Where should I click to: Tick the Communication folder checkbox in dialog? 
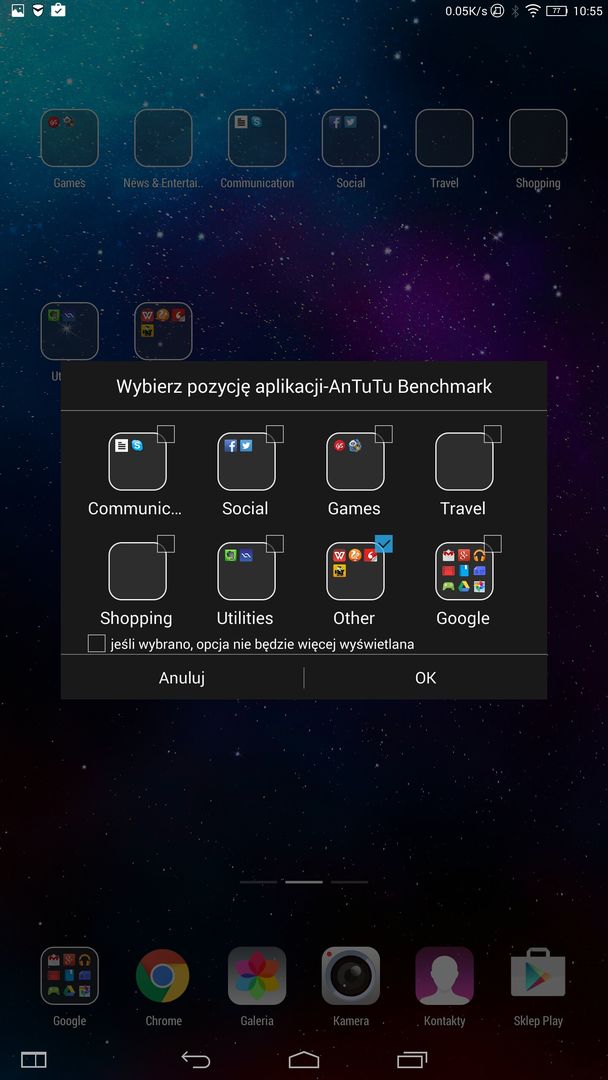tap(166, 434)
